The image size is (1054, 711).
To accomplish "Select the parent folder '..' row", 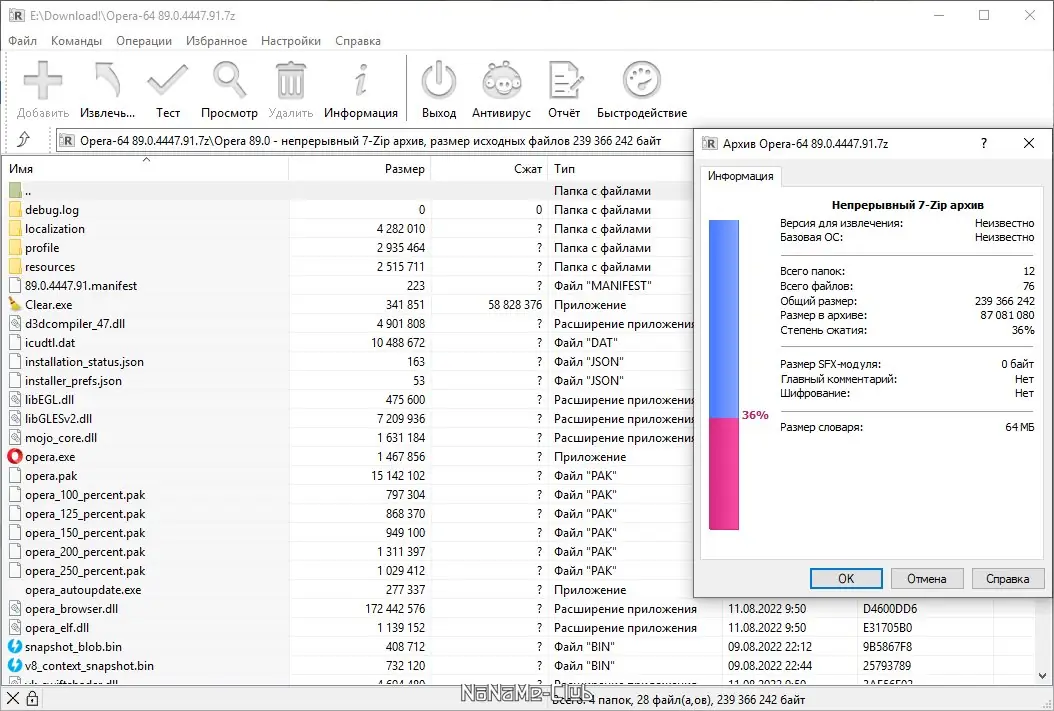I will [x=348, y=191].
